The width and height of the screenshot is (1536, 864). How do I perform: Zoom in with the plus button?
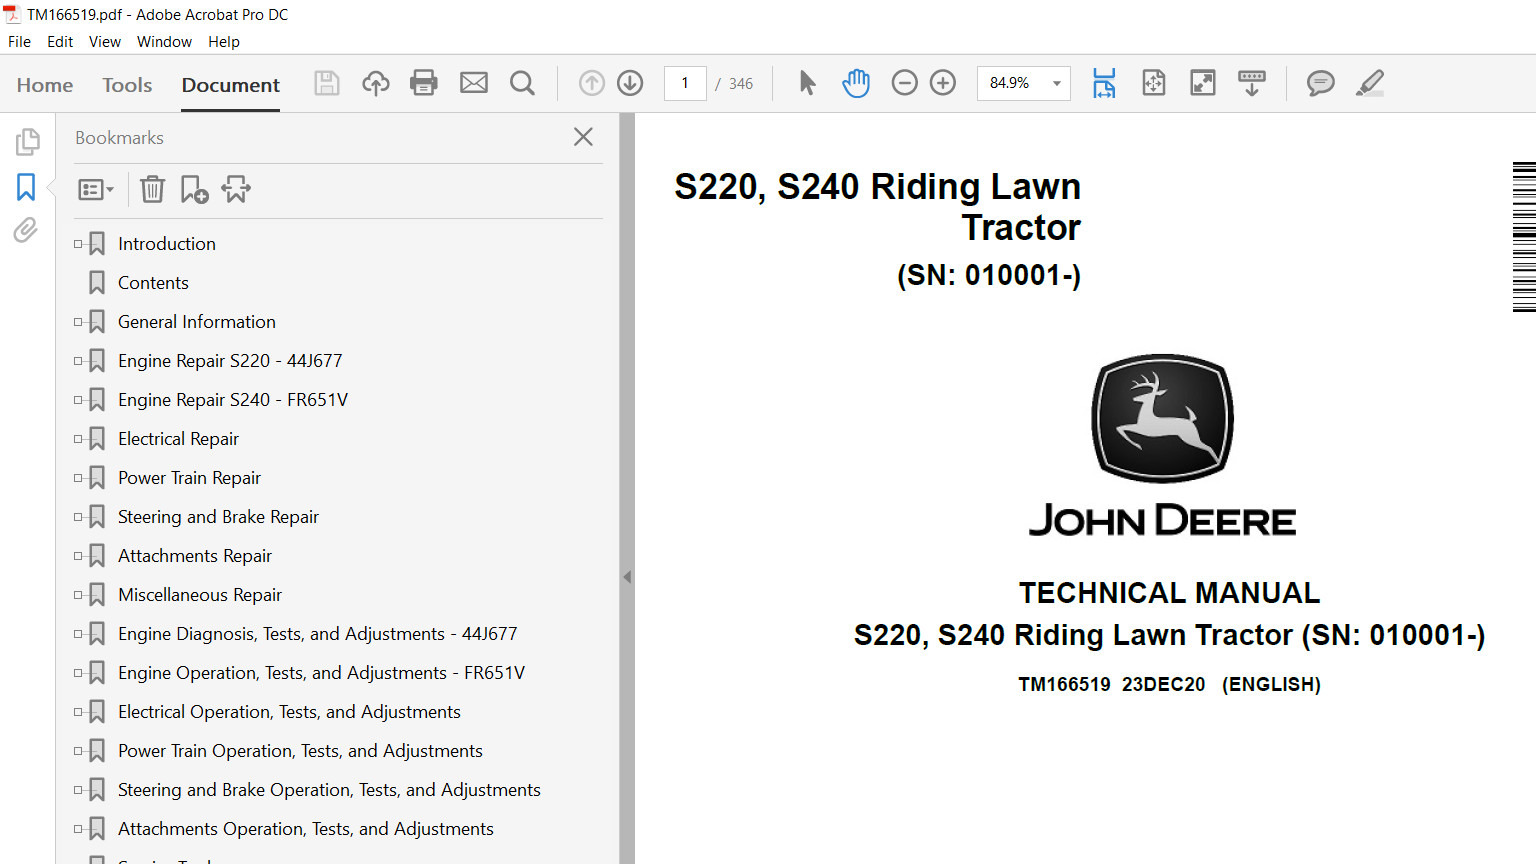943,83
